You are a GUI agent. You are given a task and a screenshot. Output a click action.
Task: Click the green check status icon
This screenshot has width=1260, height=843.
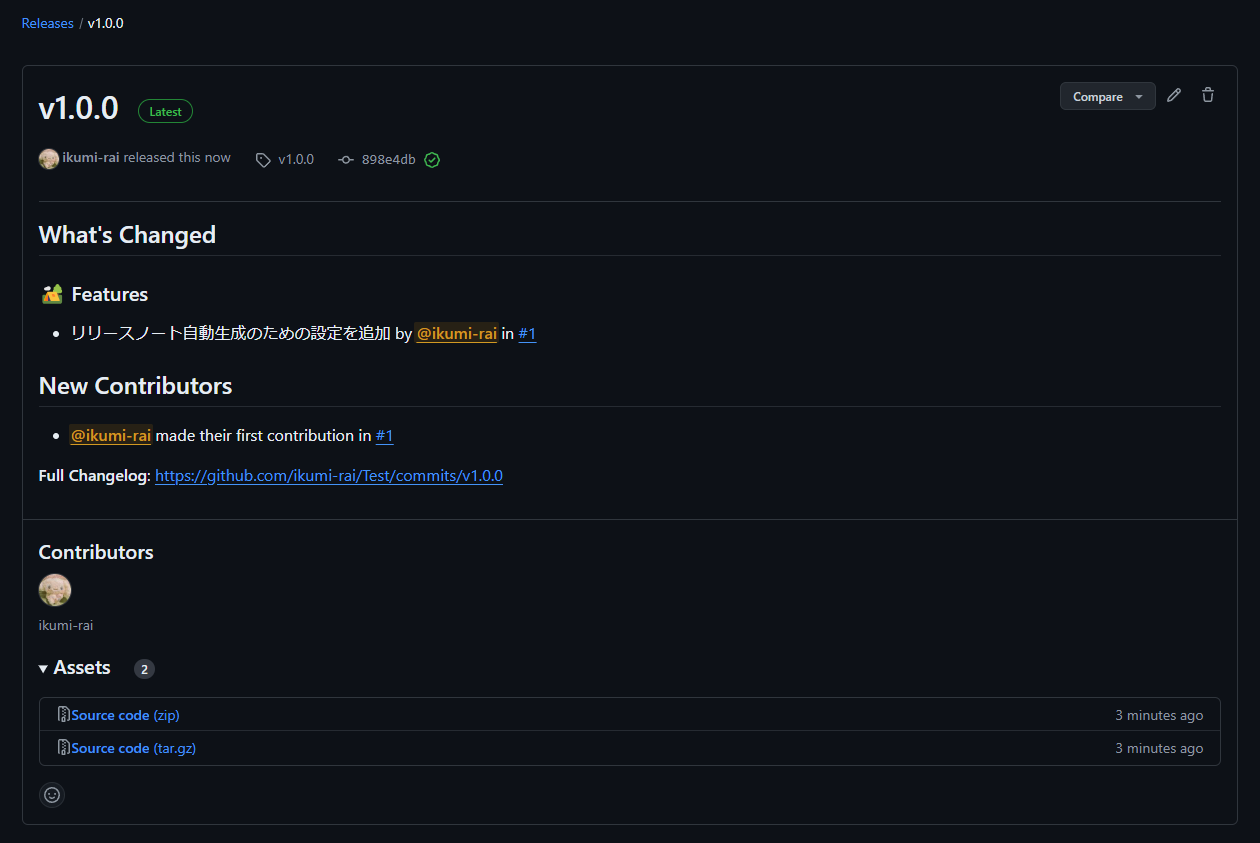432,160
